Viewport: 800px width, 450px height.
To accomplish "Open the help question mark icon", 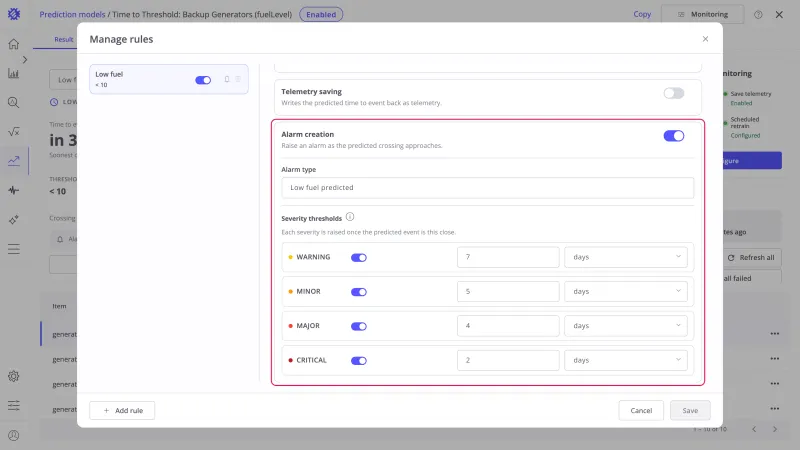I will 758,14.
